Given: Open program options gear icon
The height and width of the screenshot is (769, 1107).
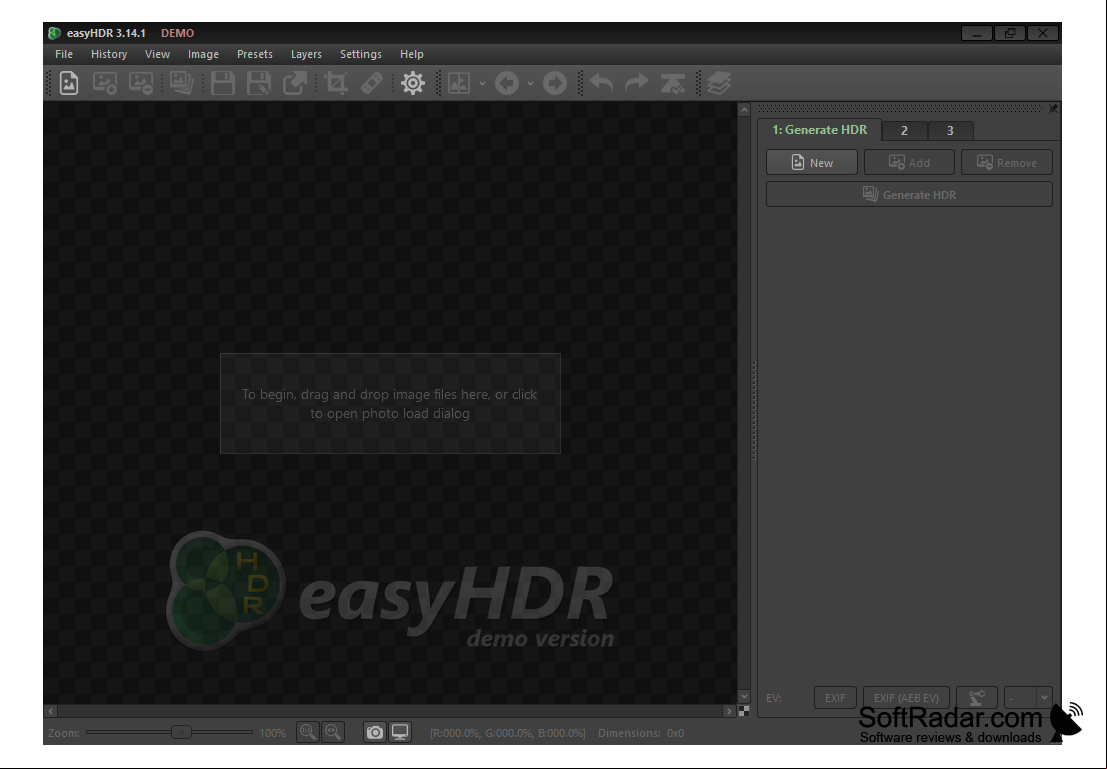Looking at the screenshot, I should (x=413, y=83).
